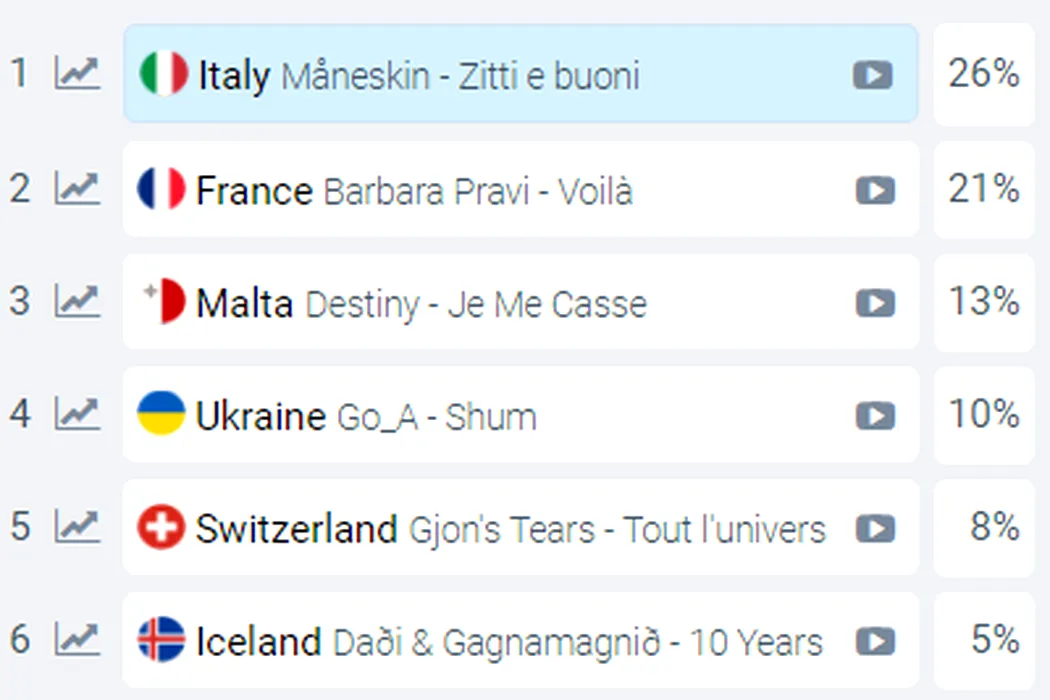Click the Ukraine flag icon

pyautogui.click(x=161, y=413)
